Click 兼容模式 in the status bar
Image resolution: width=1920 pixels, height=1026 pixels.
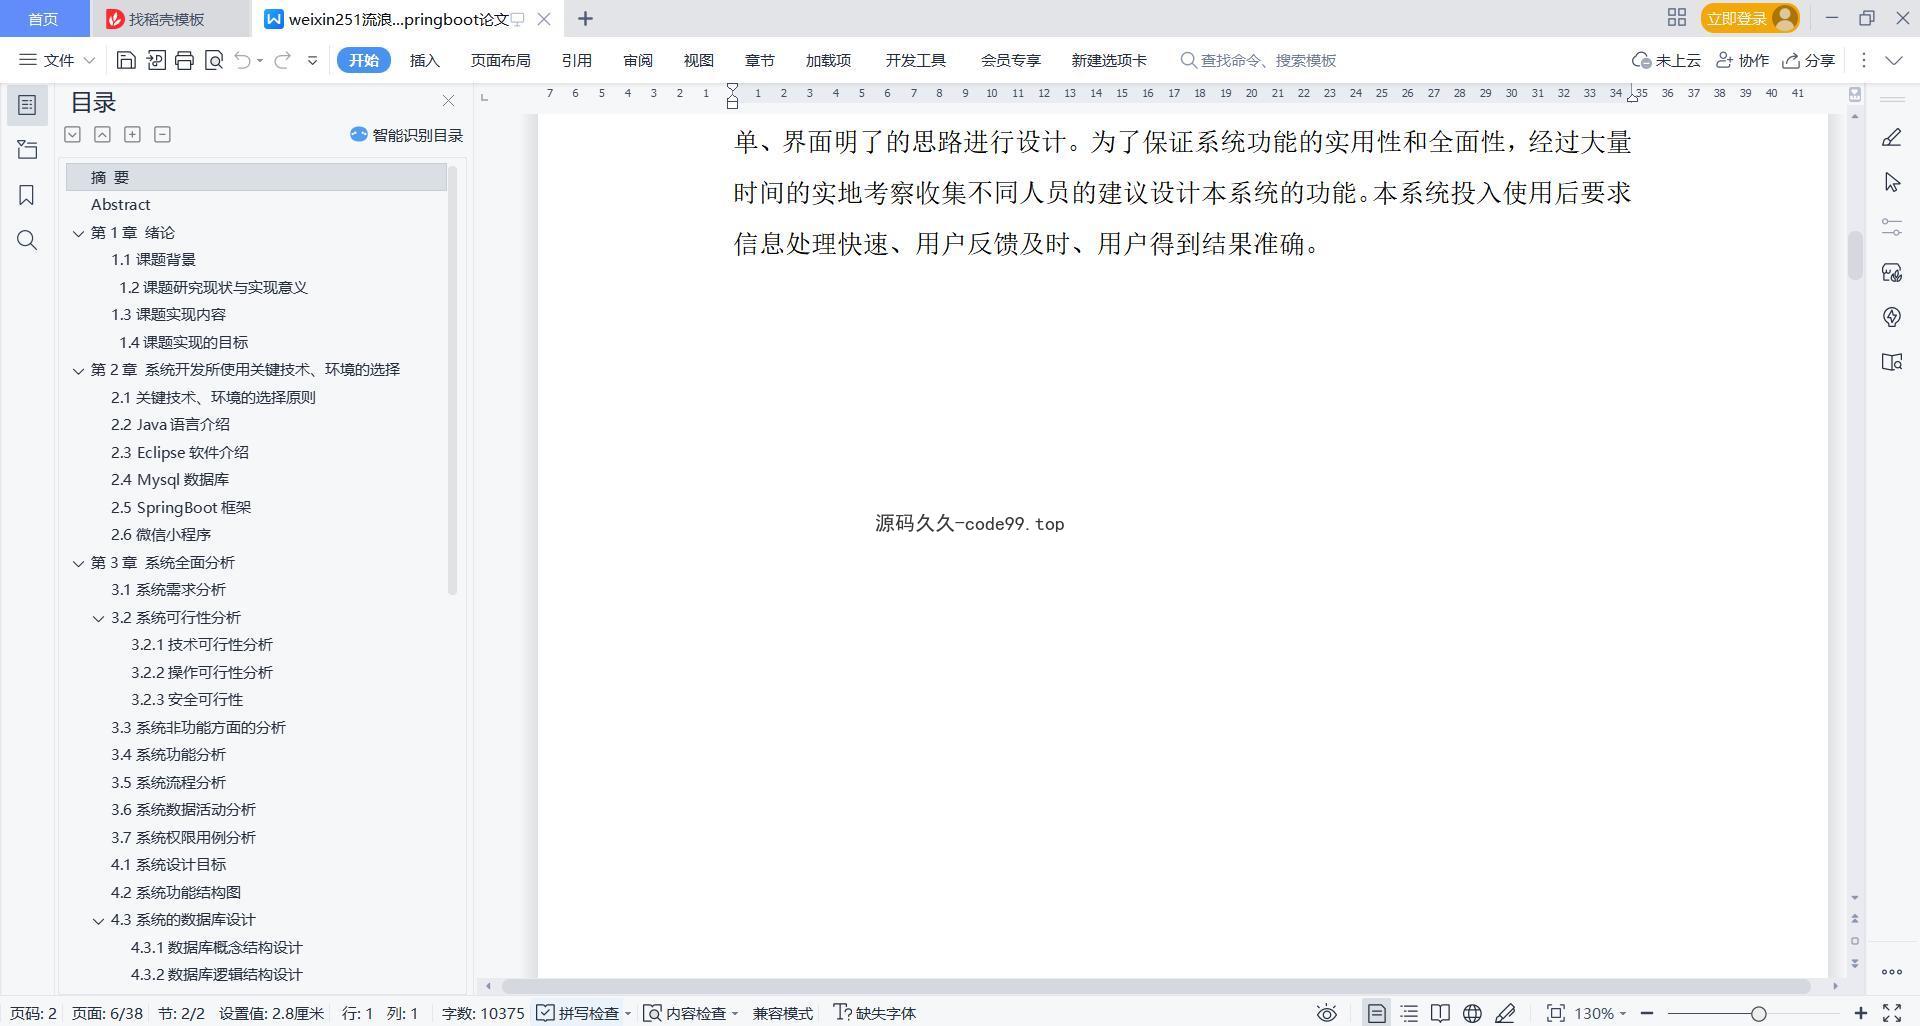point(783,1013)
